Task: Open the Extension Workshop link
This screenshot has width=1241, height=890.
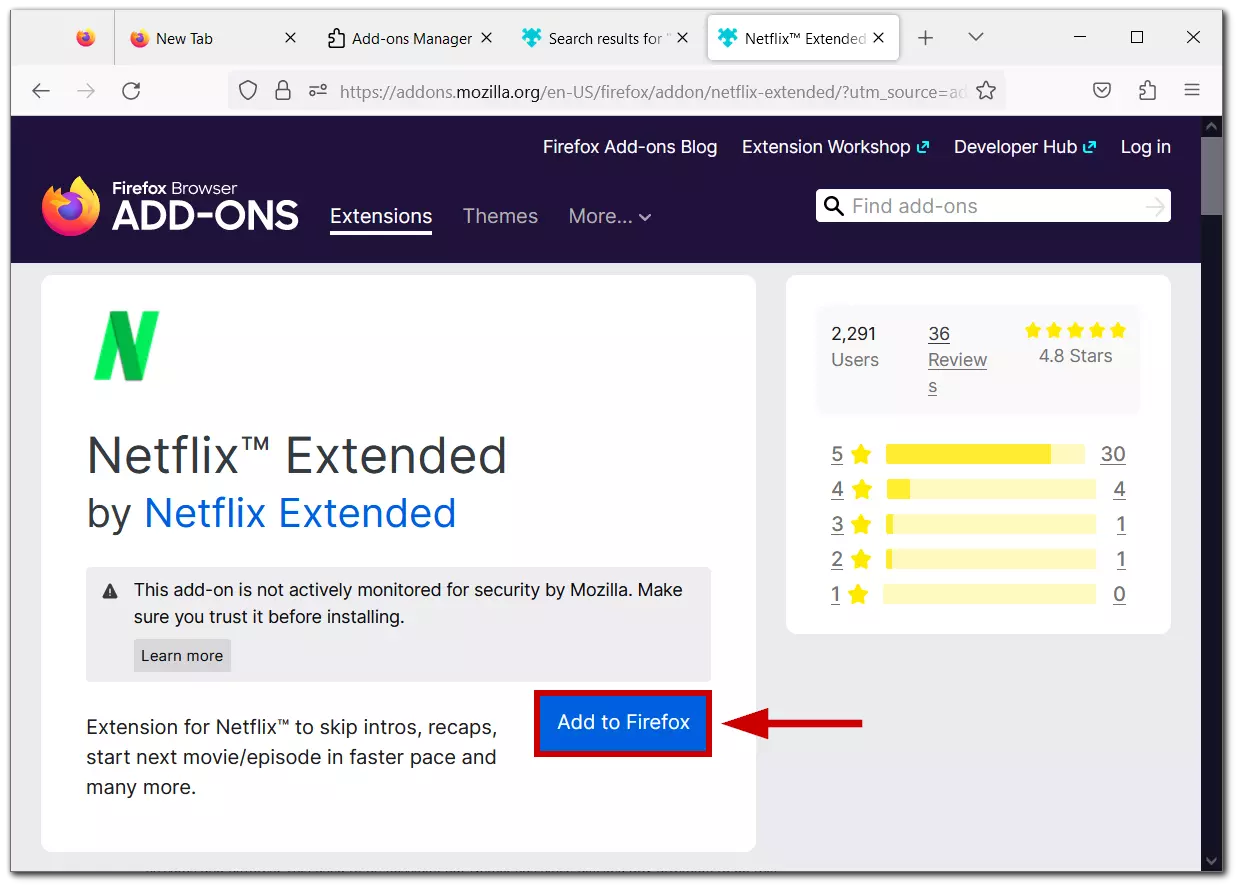Action: pyautogui.click(x=836, y=147)
